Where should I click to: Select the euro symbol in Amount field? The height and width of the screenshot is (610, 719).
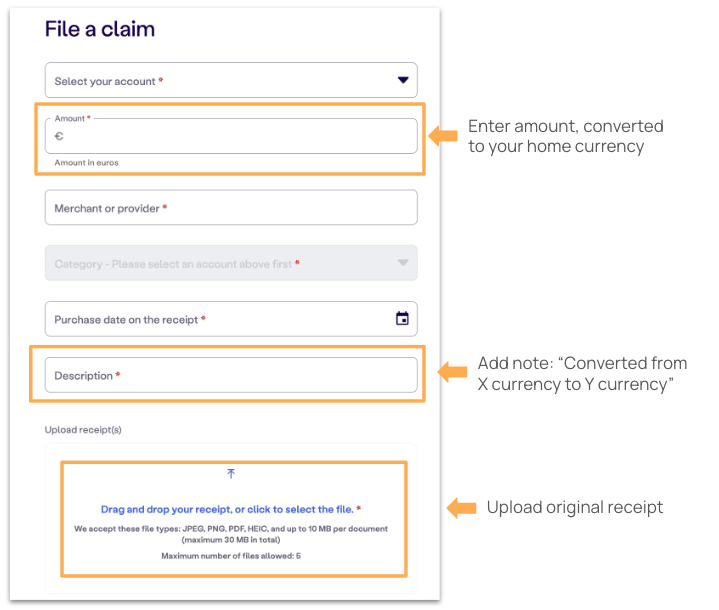[59, 136]
